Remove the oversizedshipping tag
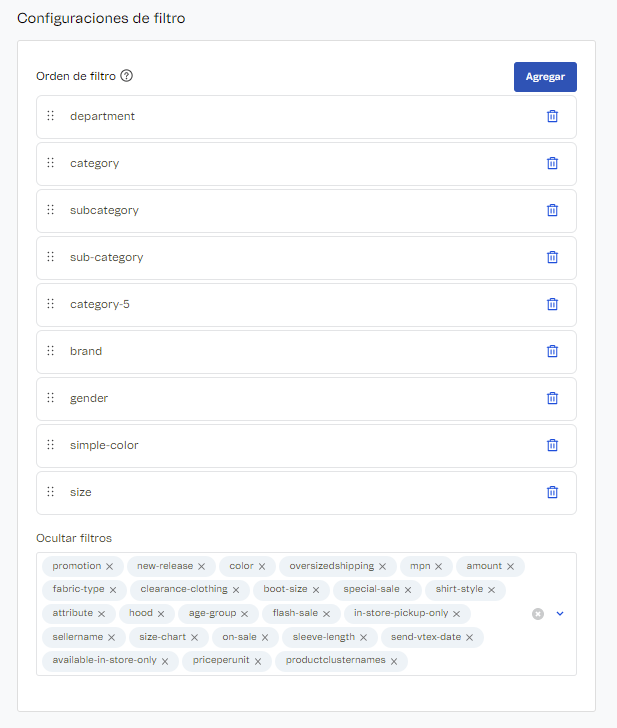 coord(382,567)
